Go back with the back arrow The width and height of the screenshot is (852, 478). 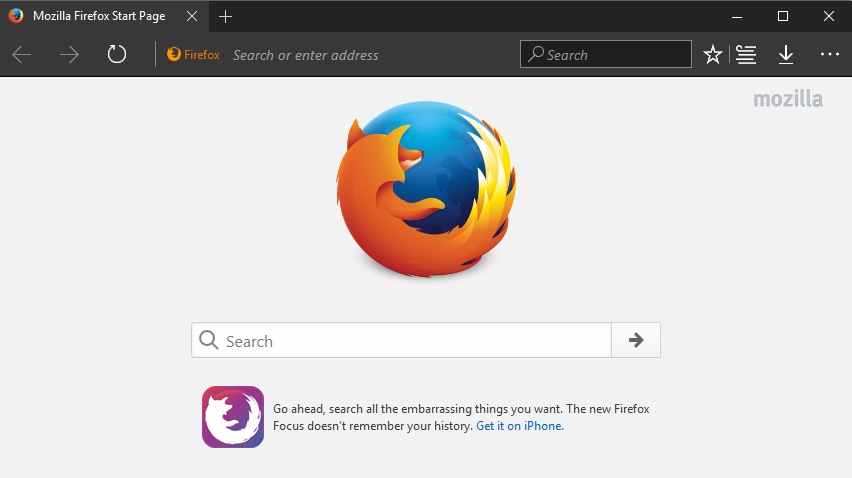[x=22, y=54]
